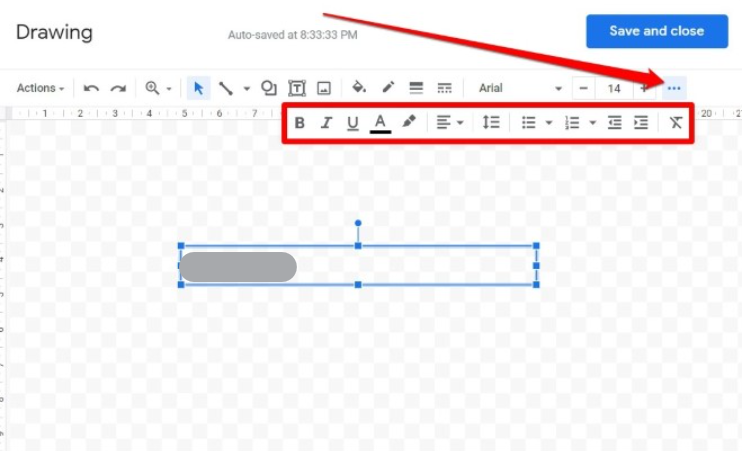Open the highlight color marker

(409, 122)
